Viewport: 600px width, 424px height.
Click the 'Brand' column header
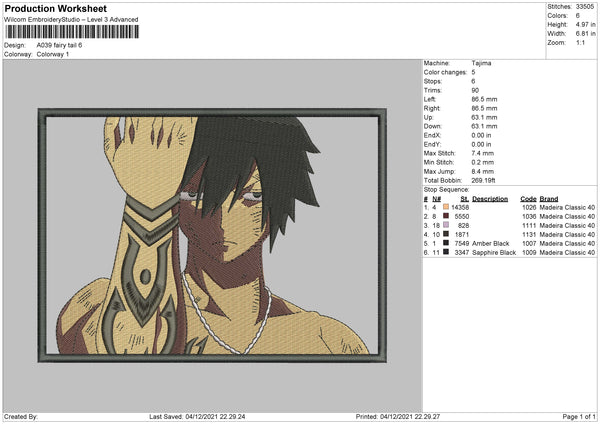549,199
